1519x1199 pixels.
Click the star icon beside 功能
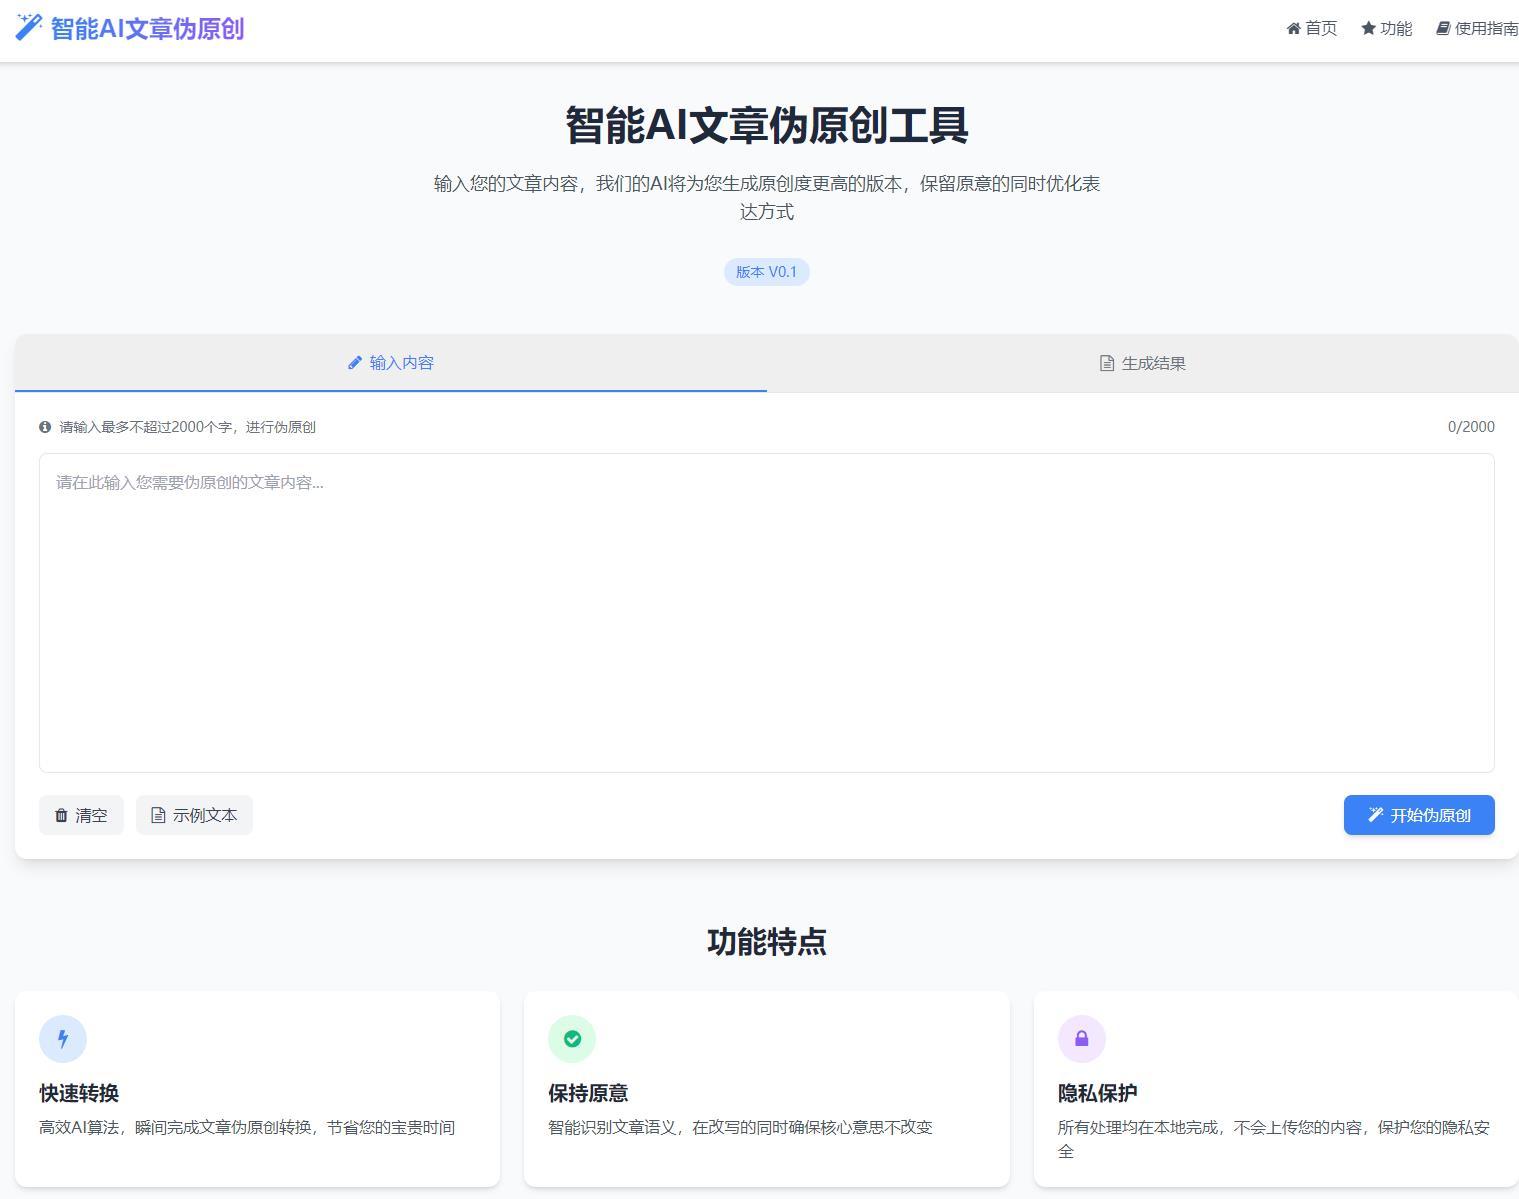pos(1367,28)
